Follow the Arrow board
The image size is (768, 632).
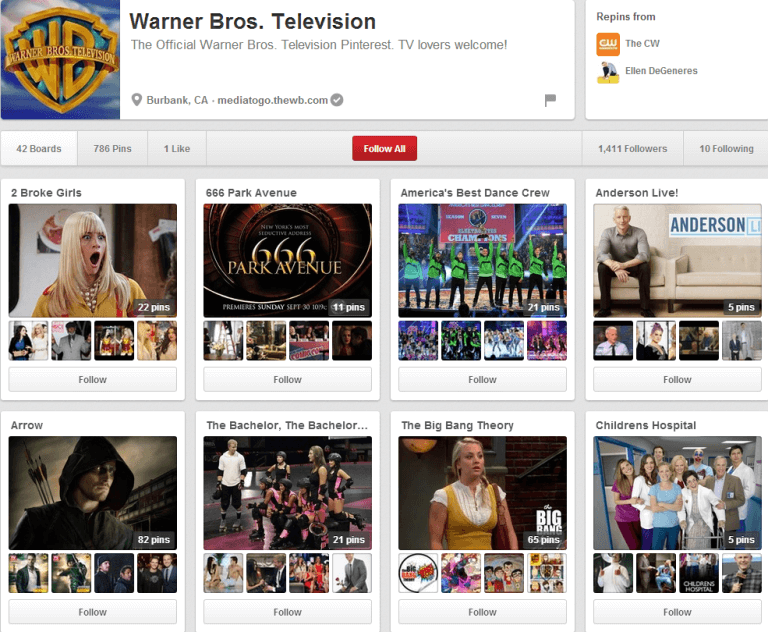click(x=92, y=612)
